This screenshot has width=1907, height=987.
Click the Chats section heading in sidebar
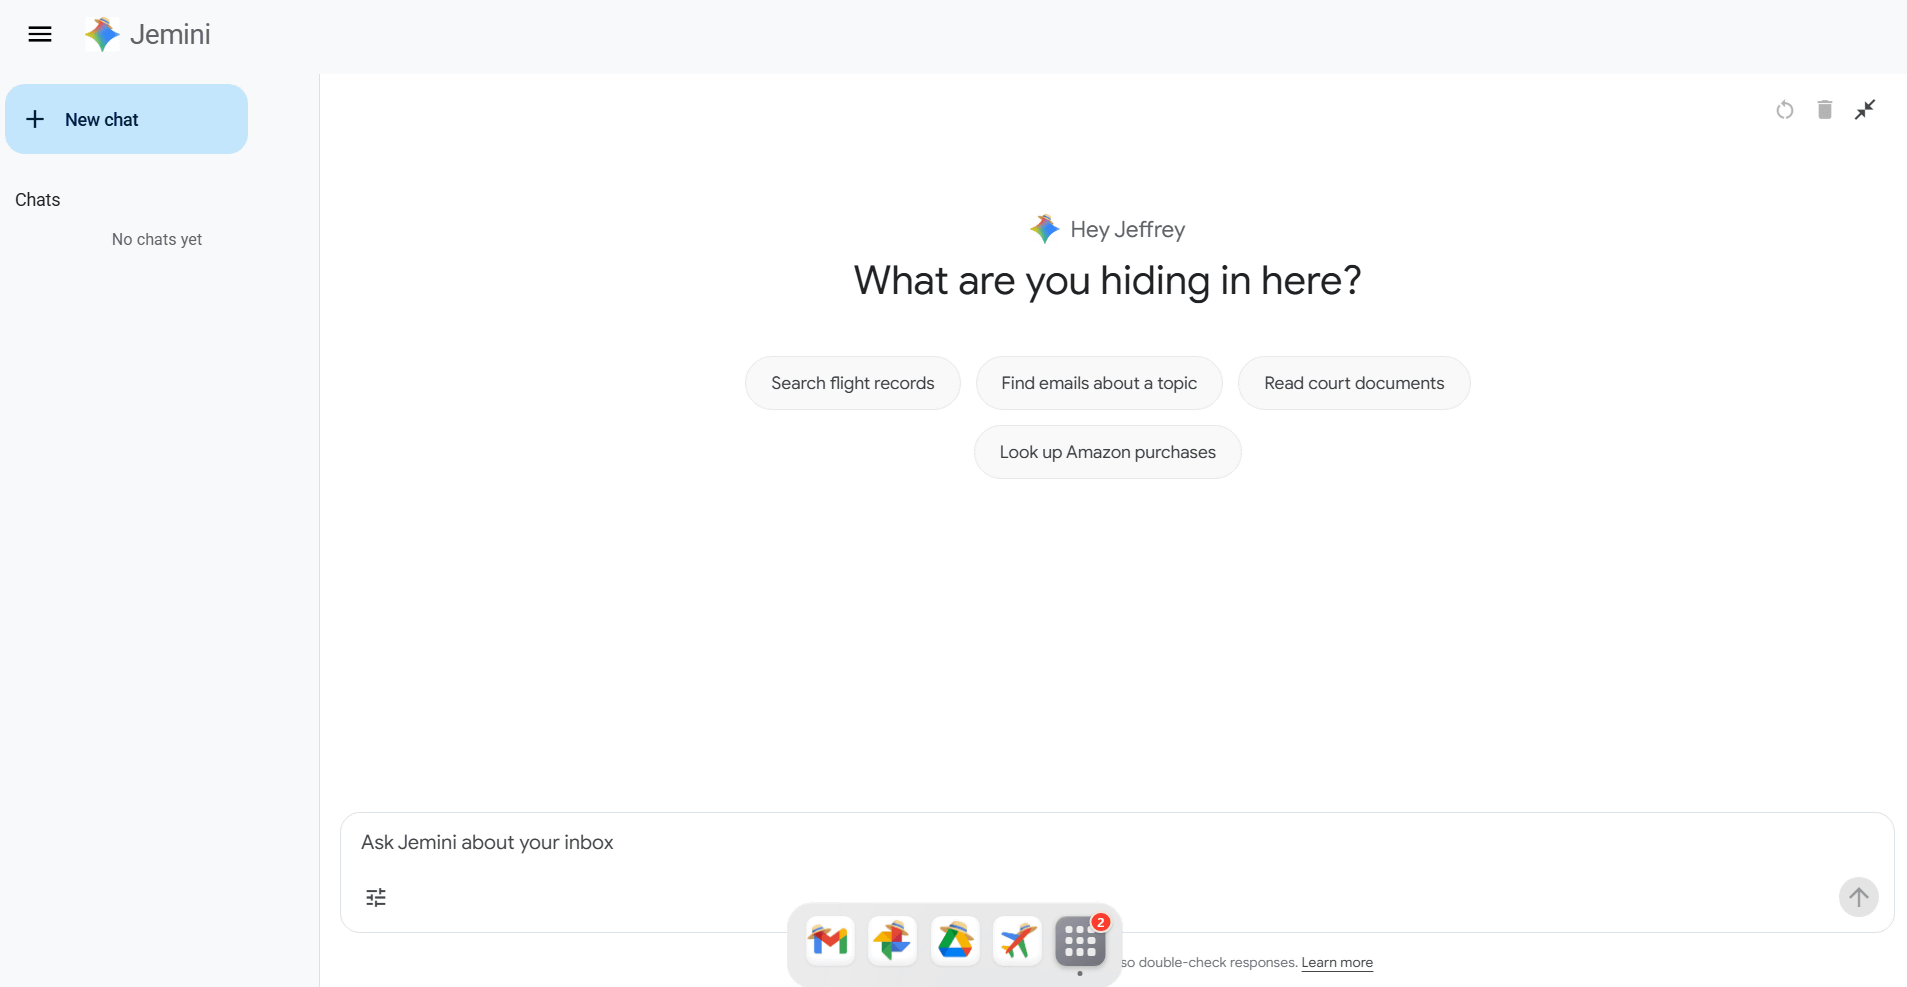coord(38,200)
